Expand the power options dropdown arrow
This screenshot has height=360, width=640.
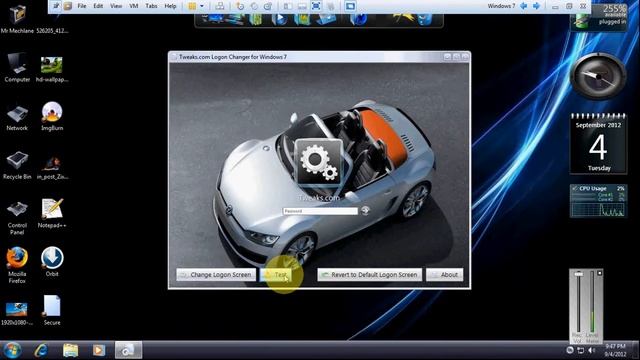click(x=202, y=6)
